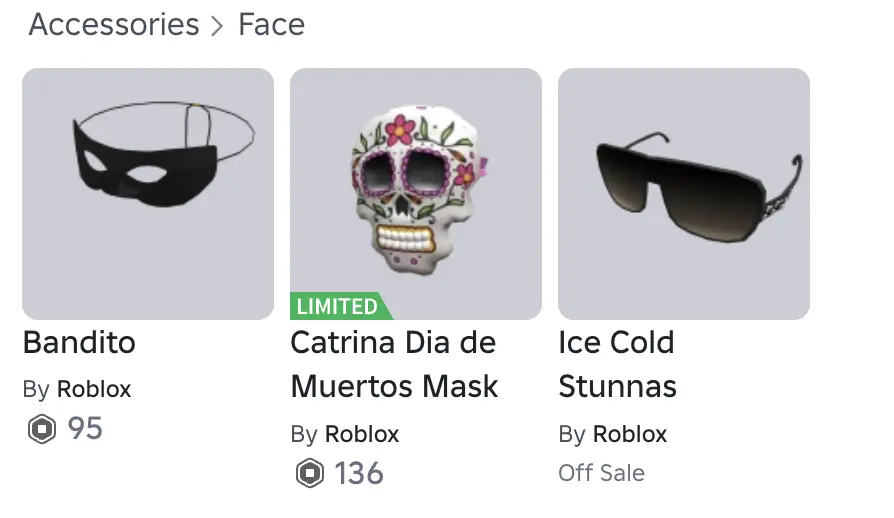Click the breadcrumb chevron after Accessories
This screenshot has width=894, height=518.
pyautogui.click(x=218, y=26)
